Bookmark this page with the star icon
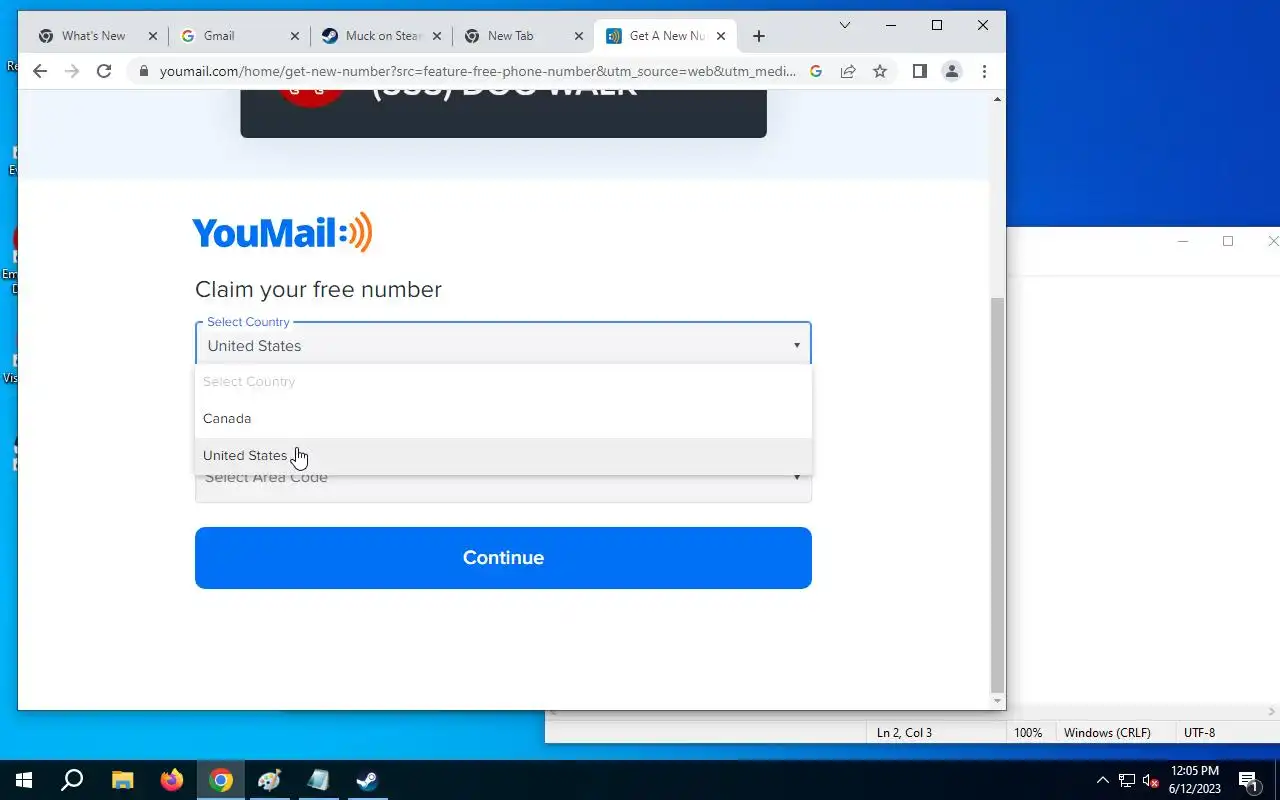The height and width of the screenshot is (800, 1280). tap(880, 71)
